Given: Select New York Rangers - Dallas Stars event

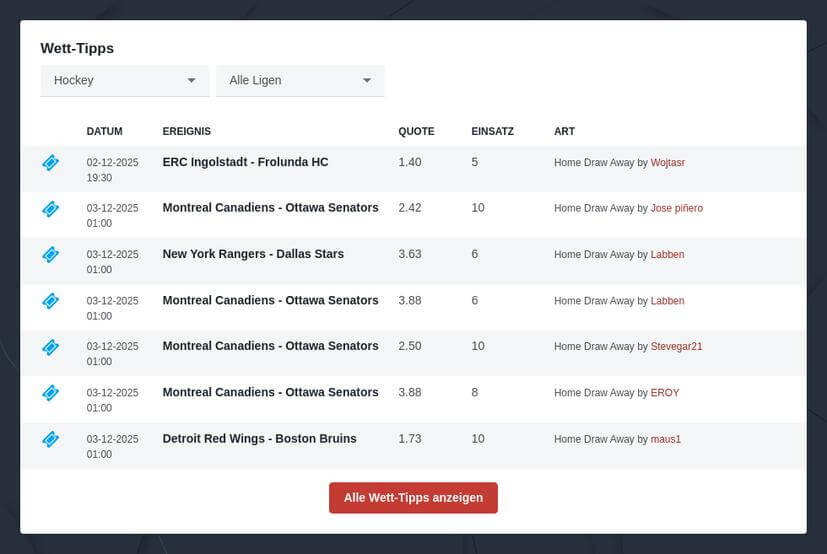Looking at the screenshot, I should click(x=253, y=254).
